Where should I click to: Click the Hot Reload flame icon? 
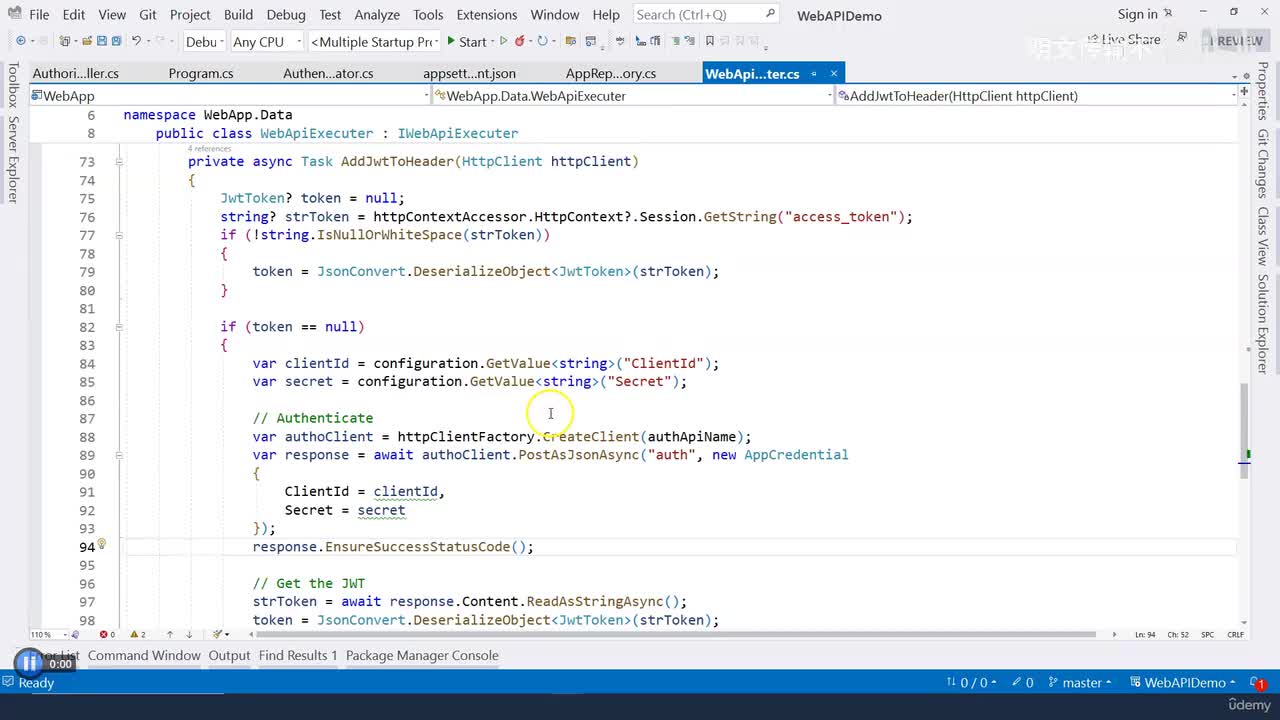(520, 41)
